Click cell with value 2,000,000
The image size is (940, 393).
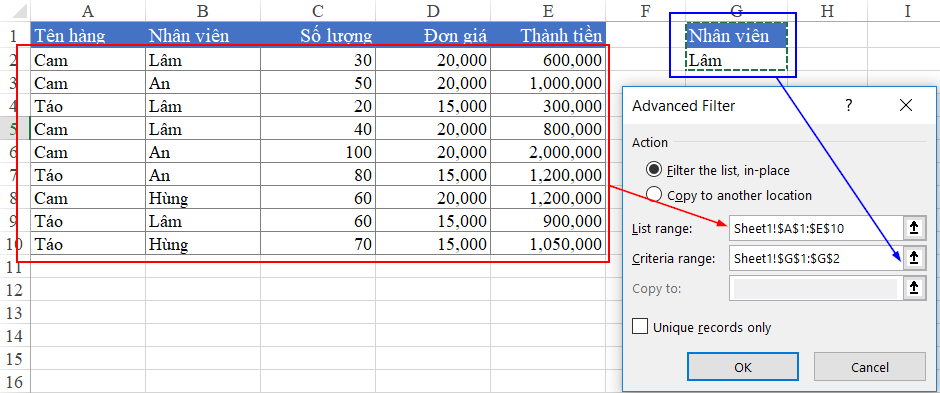point(548,152)
